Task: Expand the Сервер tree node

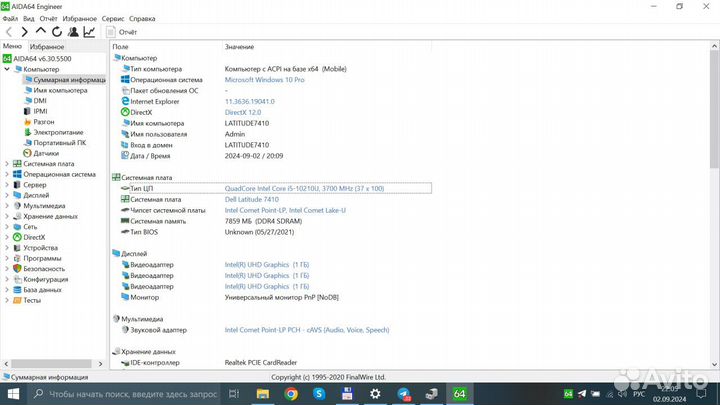Action: click(7, 185)
